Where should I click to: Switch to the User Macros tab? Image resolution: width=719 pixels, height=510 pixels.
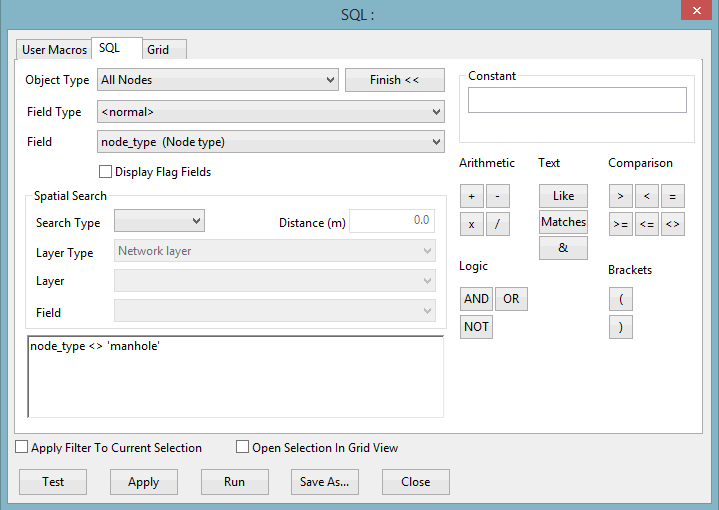[54, 50]
